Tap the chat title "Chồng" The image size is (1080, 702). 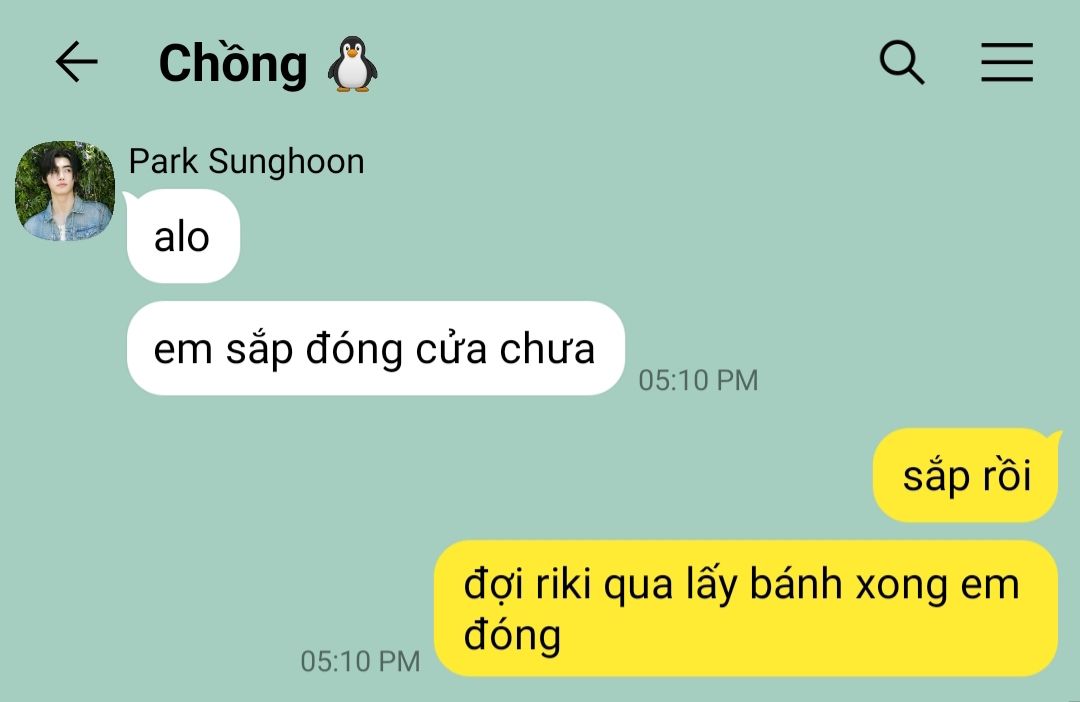[233, 62]
